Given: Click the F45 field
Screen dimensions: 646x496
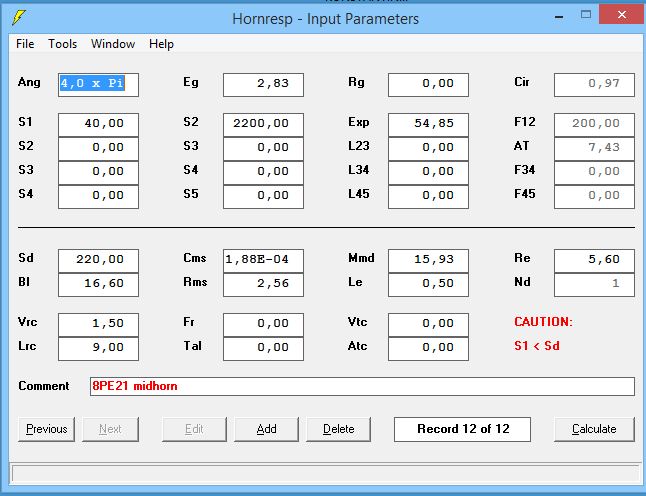Looking at the screenshot, I should coord(594,197).
